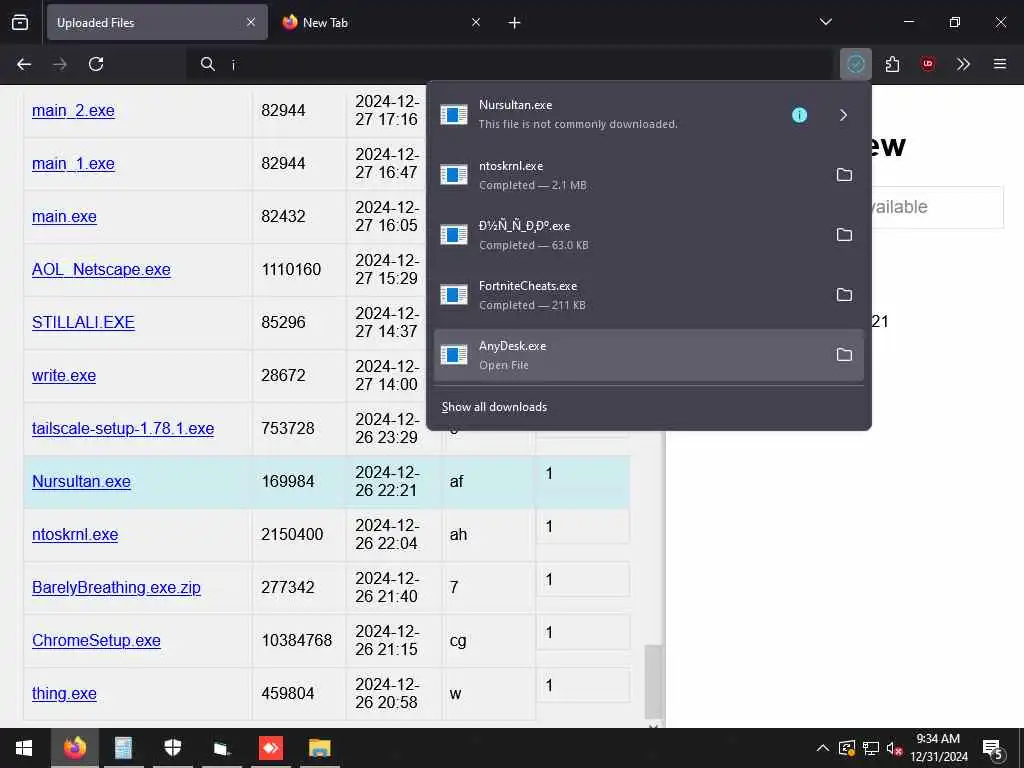Switch to the New Tab tab

[x=383, y=22]
